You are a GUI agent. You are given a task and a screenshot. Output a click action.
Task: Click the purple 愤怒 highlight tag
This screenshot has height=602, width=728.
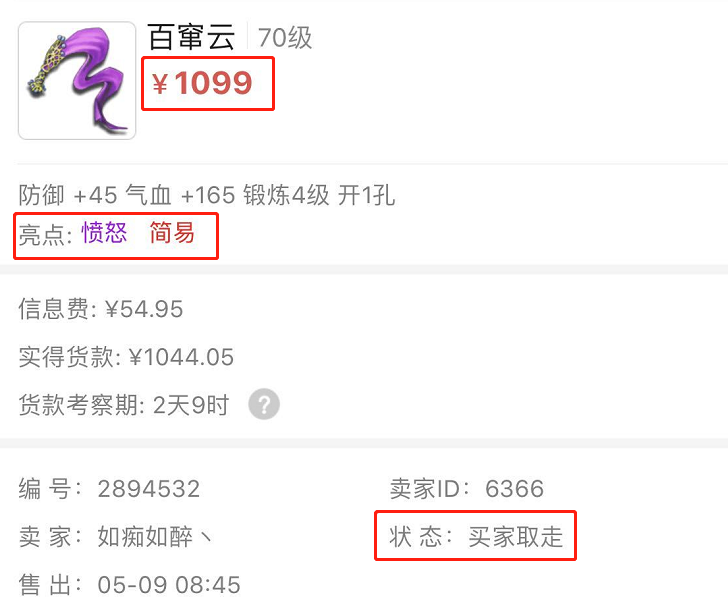pyautogui.click(x=104, y=232)
